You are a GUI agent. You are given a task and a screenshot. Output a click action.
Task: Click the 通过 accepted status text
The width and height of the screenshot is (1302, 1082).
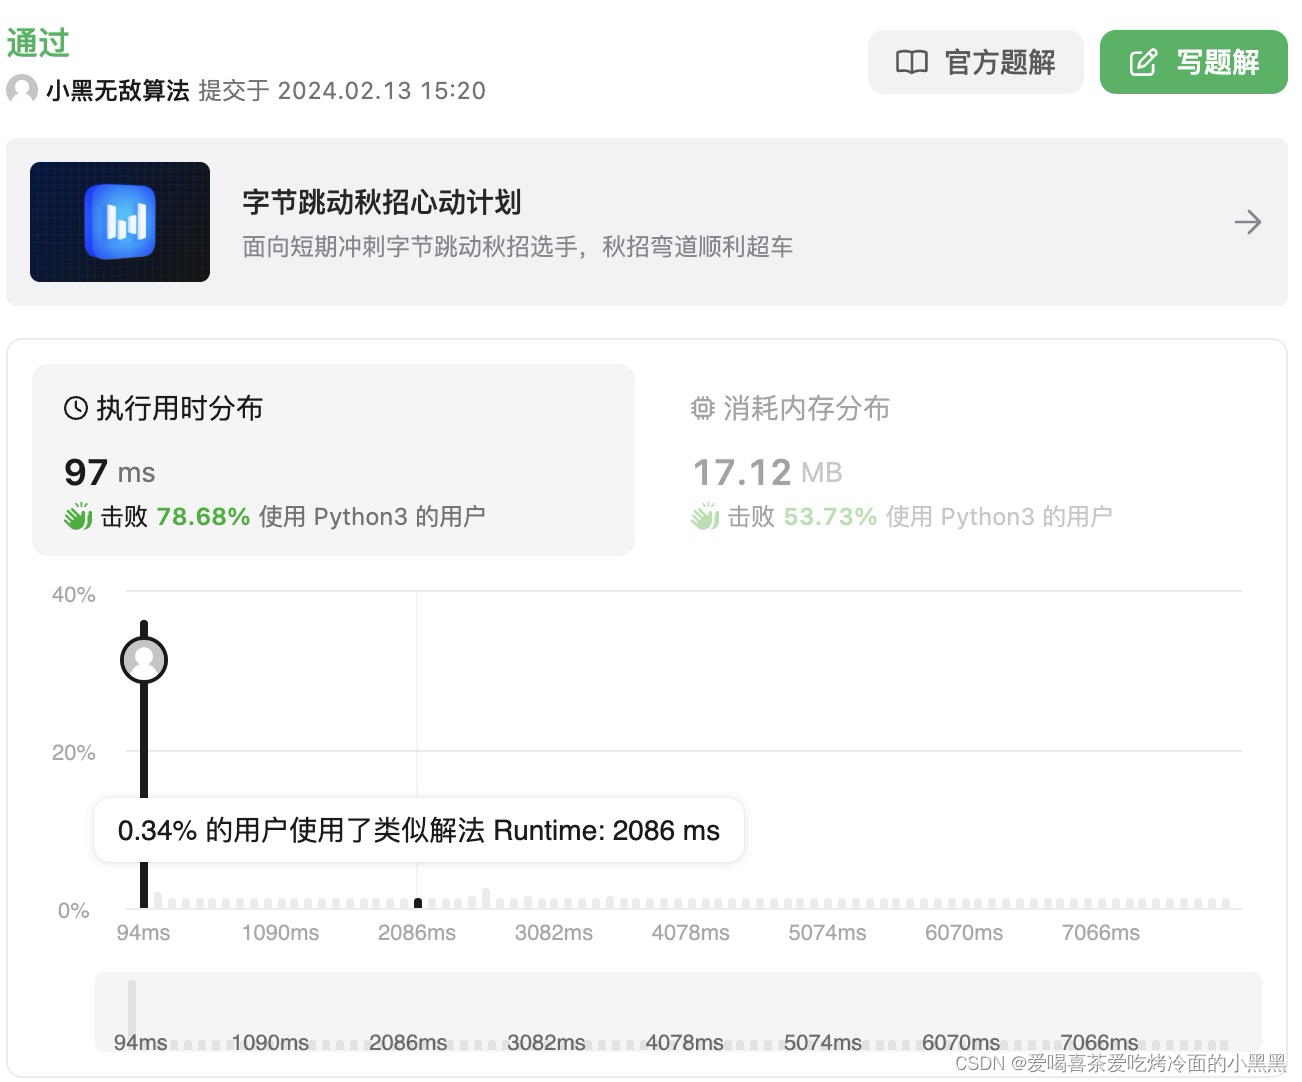pos(38,43)
